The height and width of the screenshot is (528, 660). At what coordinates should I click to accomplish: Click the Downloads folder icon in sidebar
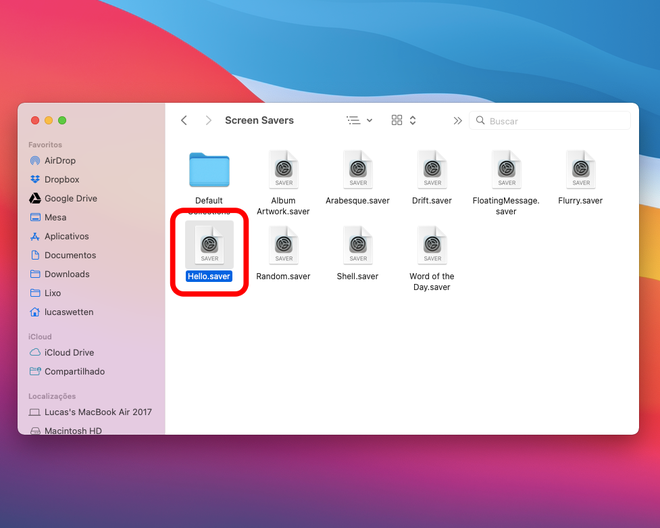pyautogui.click(x=35, y=274)
